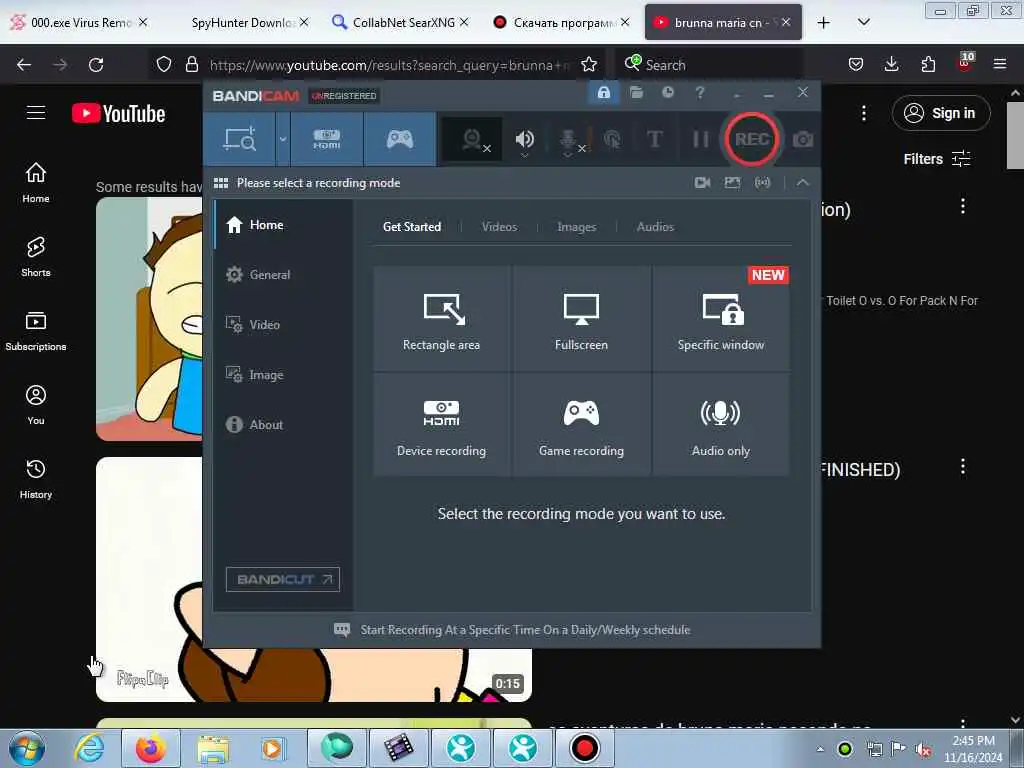Choose Fullscreen recording mode
Image resolution: width=1024 pixels, height=768 pixels.
coord(581,319)
